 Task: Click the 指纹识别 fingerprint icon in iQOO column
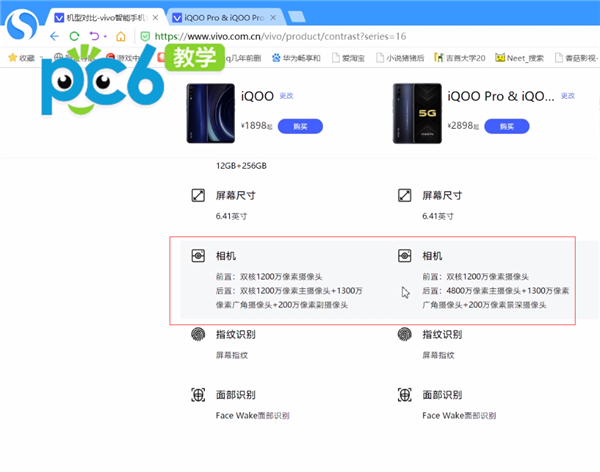(198, 334)
